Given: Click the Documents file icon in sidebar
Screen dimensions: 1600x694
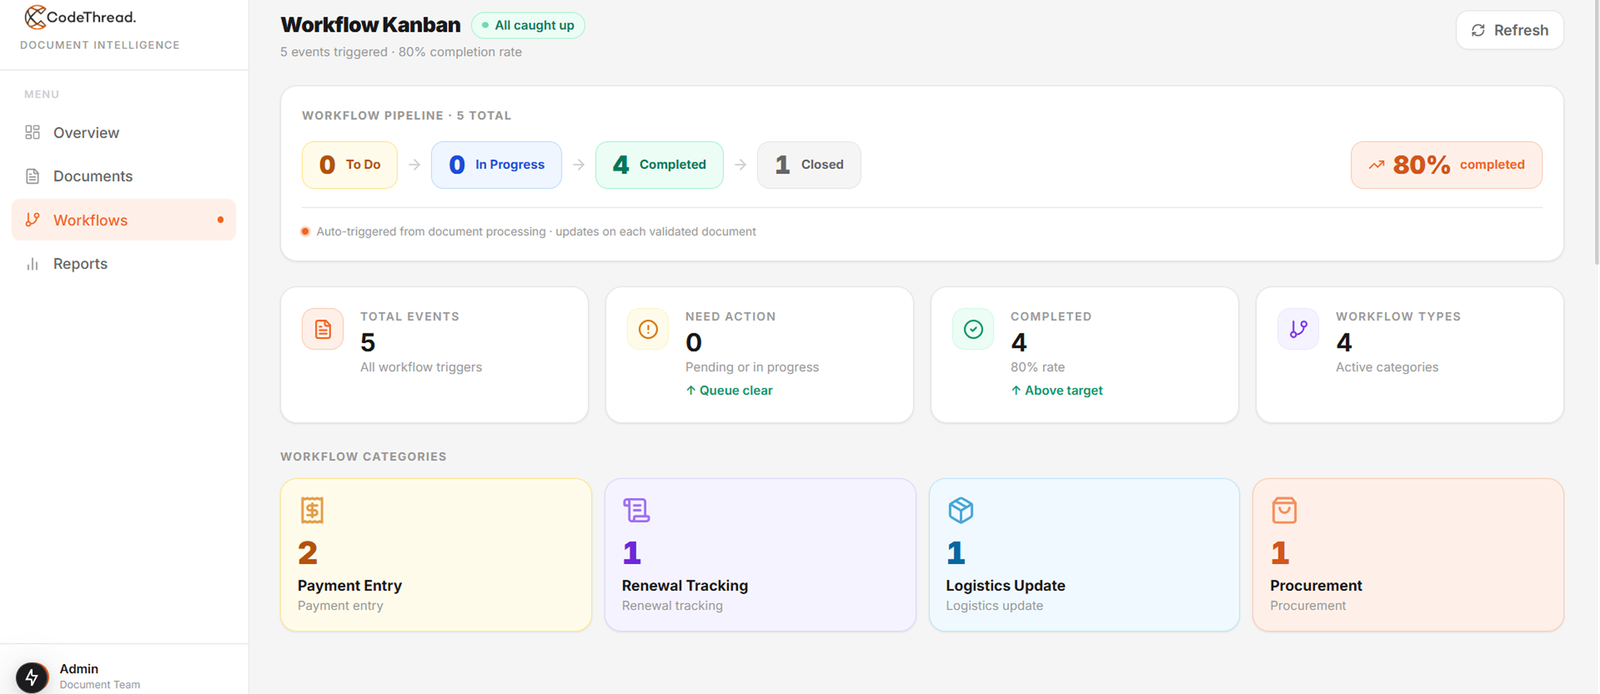Looking at the screenshot, I should coord(33,176).
